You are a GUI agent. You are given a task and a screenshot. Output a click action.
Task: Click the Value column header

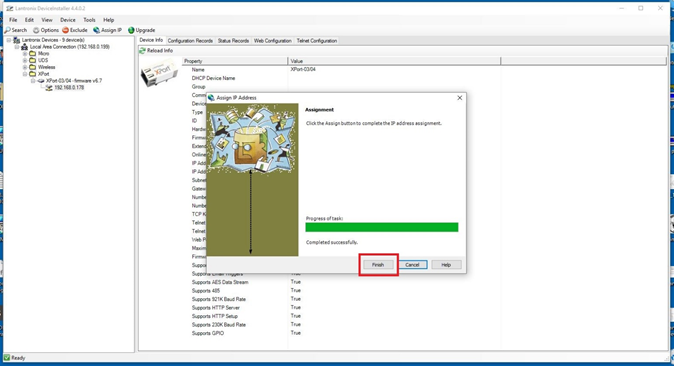point(394,61)
